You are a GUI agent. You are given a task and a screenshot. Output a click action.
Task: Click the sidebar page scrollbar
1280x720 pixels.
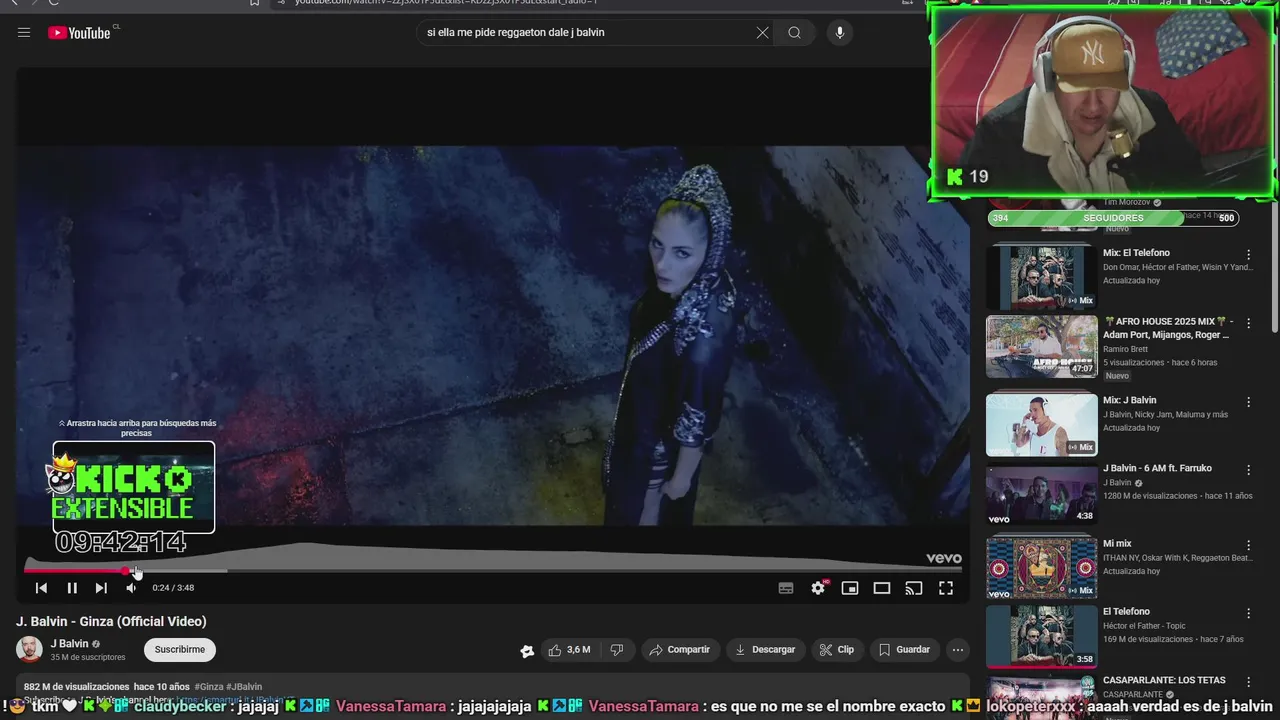[1274, 270]
